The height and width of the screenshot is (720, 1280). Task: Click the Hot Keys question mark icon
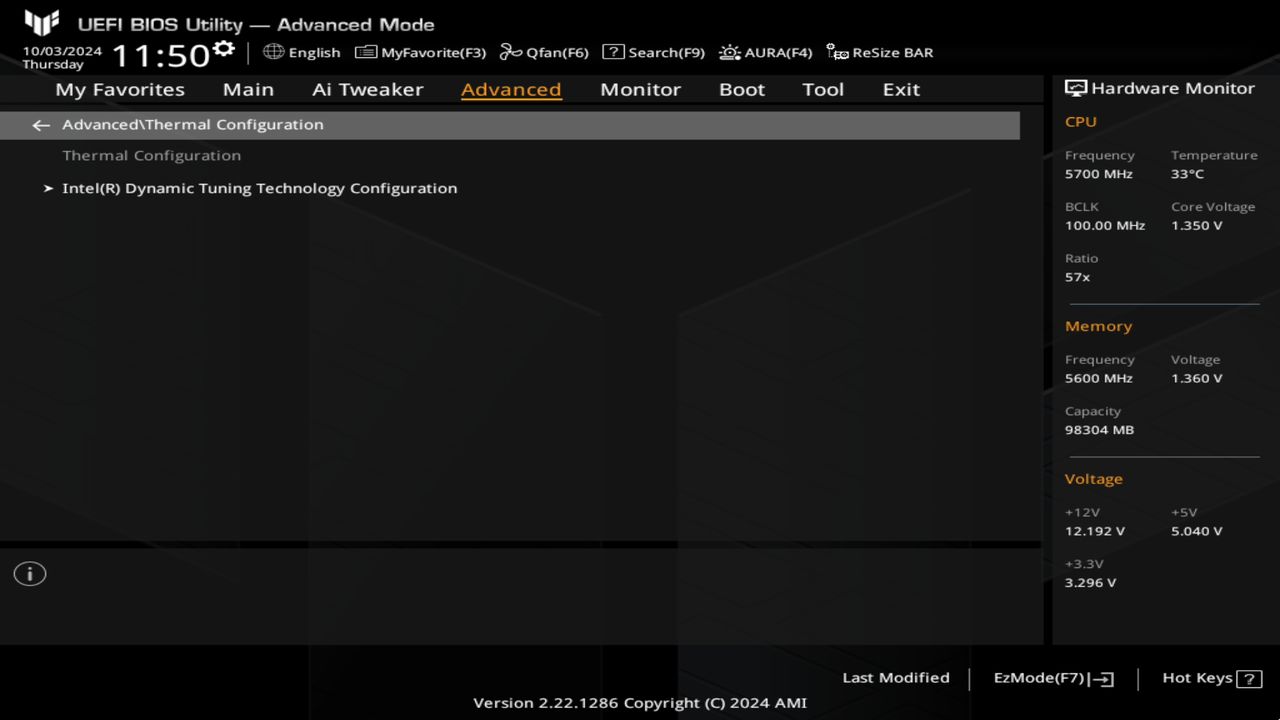(x=1249, y=679)
